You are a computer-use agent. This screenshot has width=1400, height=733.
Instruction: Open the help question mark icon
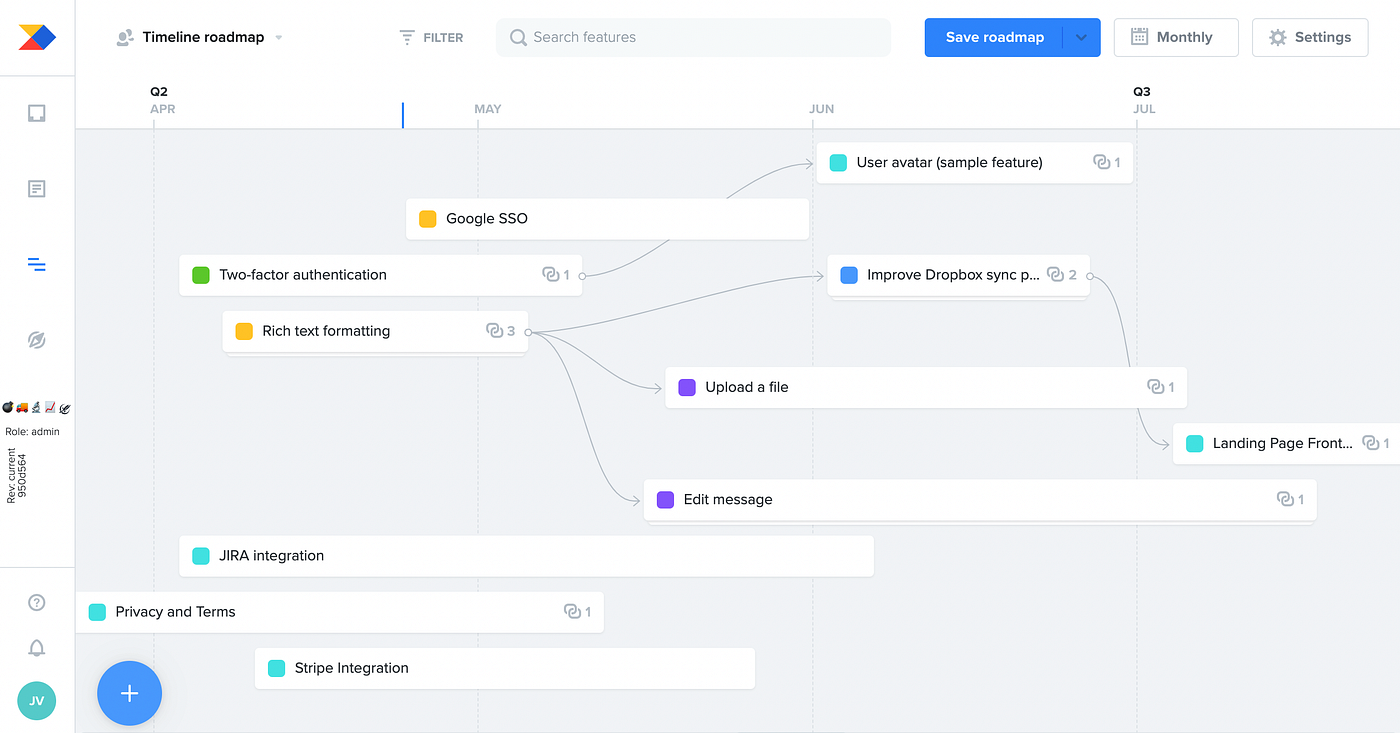[37, 602]
